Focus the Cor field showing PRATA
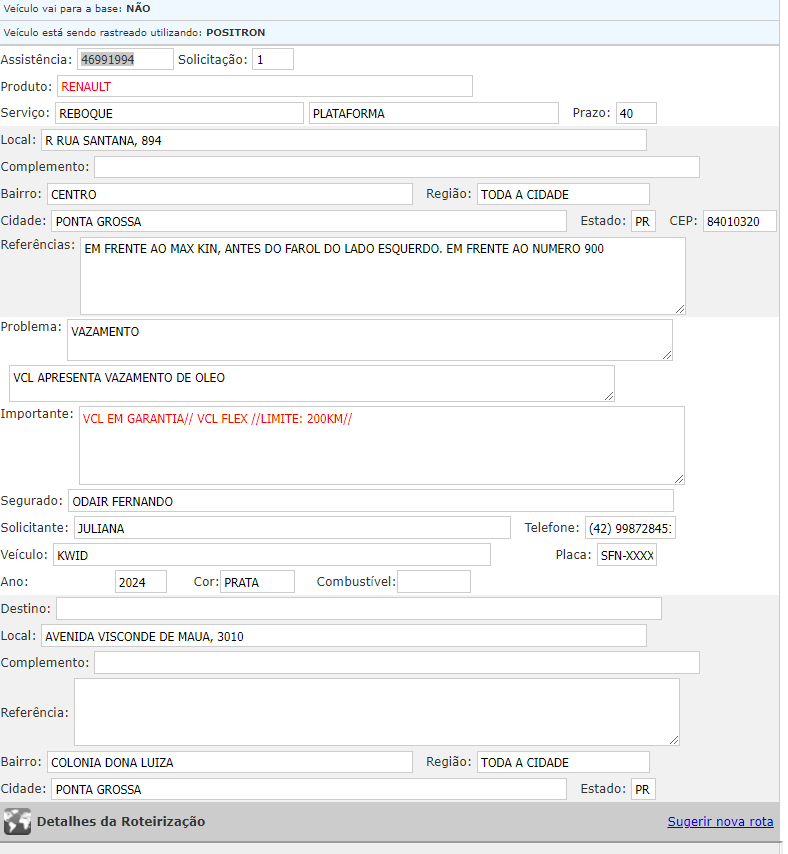Screen dimensions: 788x854 (x=257, y=582)
